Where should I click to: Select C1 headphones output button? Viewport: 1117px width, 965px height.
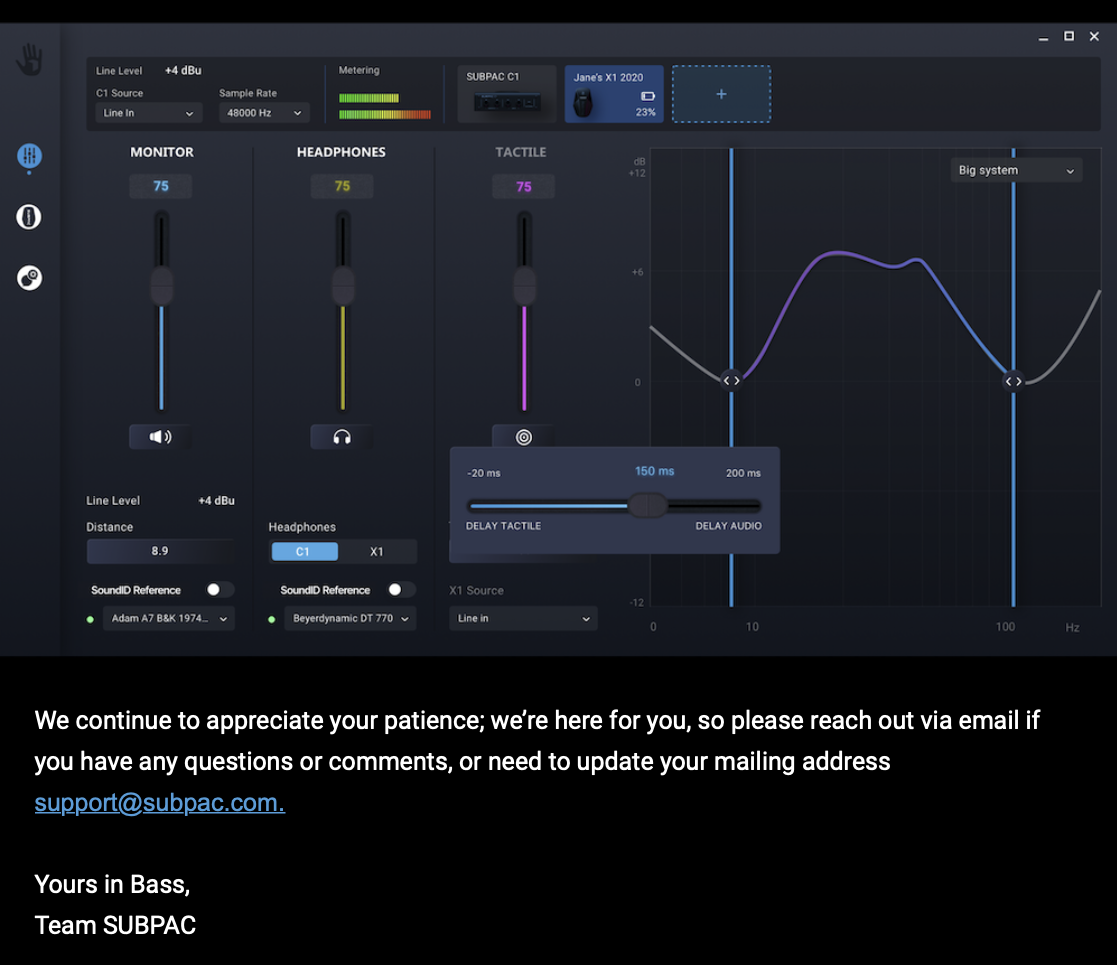pos(304,552)
